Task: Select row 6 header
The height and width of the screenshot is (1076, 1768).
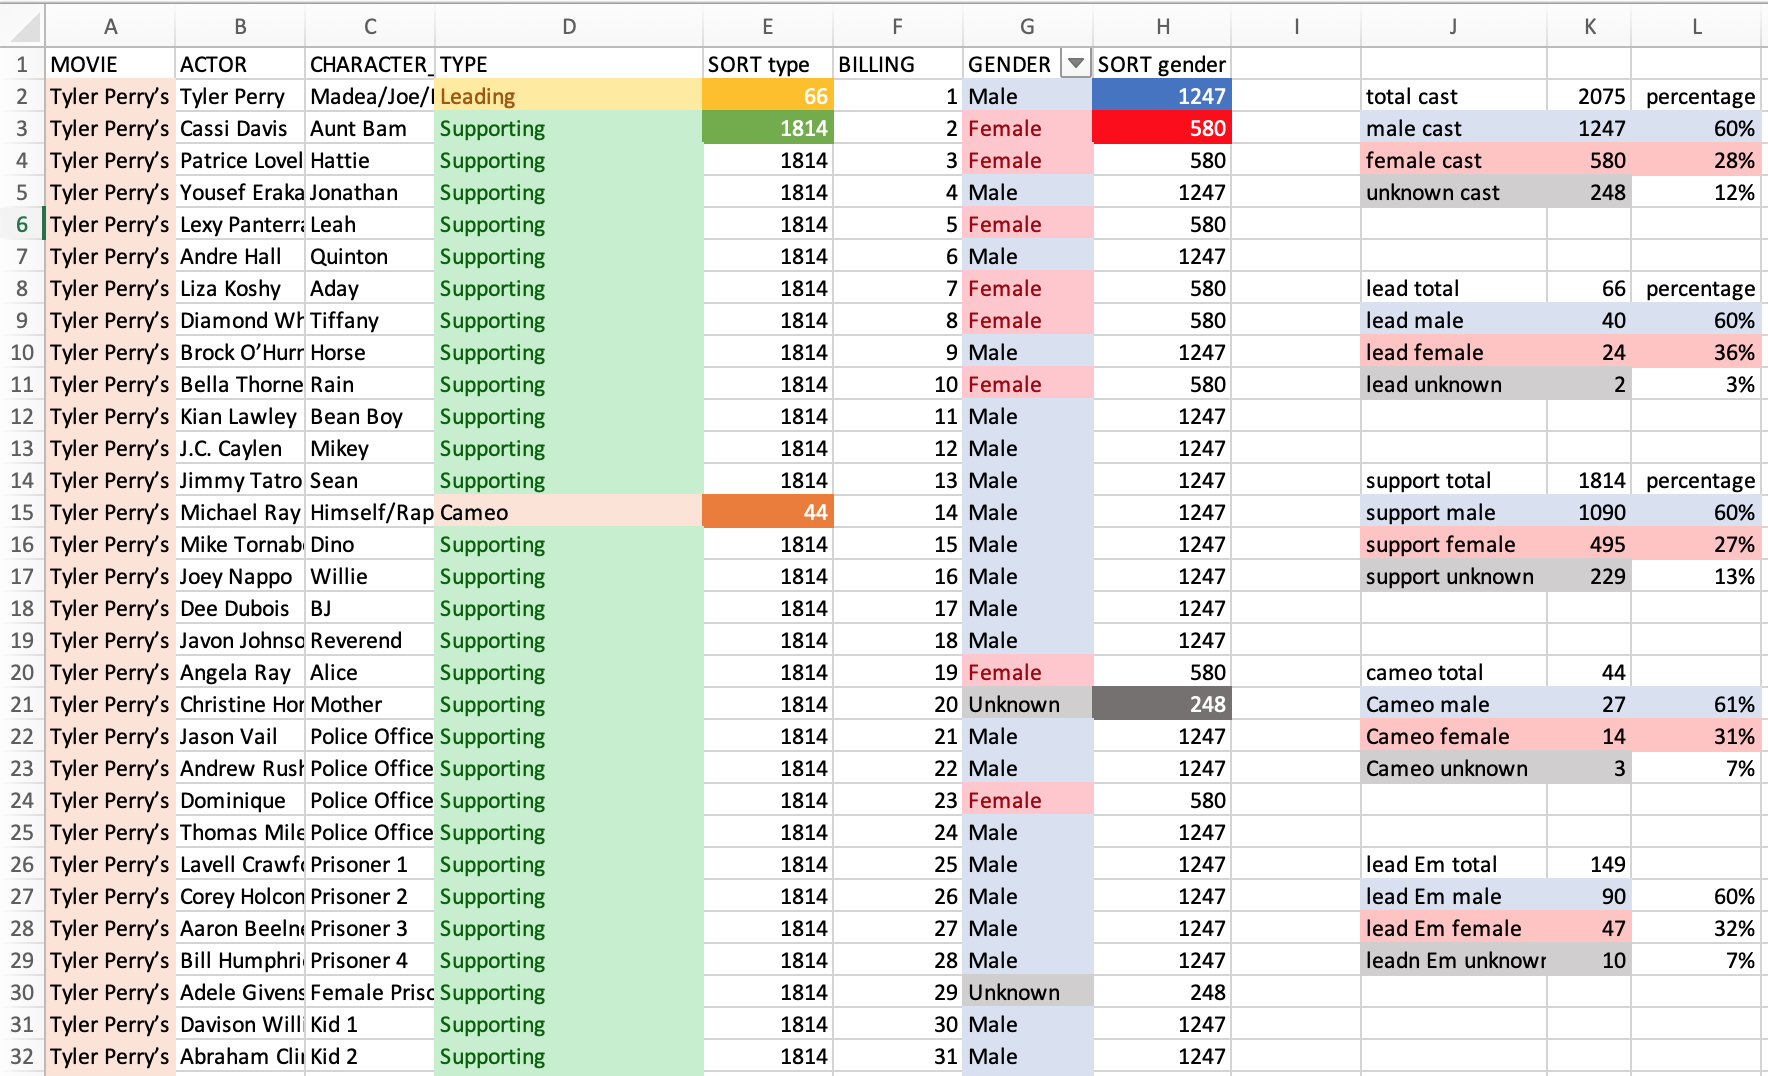Action: [22, 224]
